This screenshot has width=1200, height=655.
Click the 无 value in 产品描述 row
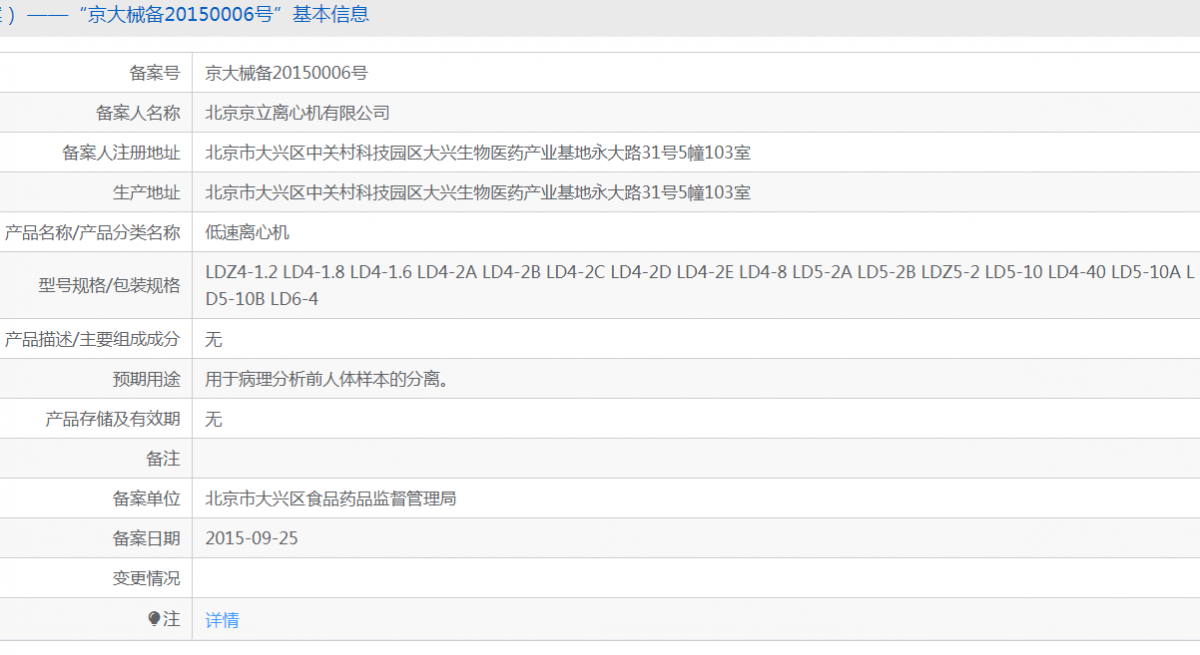(213, 339)
